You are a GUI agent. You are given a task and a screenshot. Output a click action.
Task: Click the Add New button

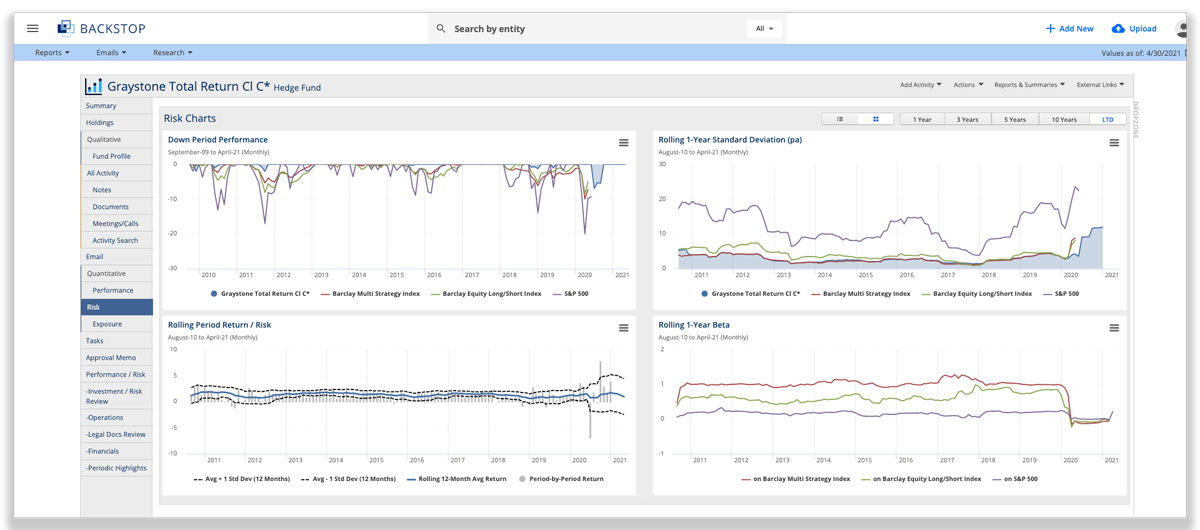pyautogui.click(x=1070, y=29)
